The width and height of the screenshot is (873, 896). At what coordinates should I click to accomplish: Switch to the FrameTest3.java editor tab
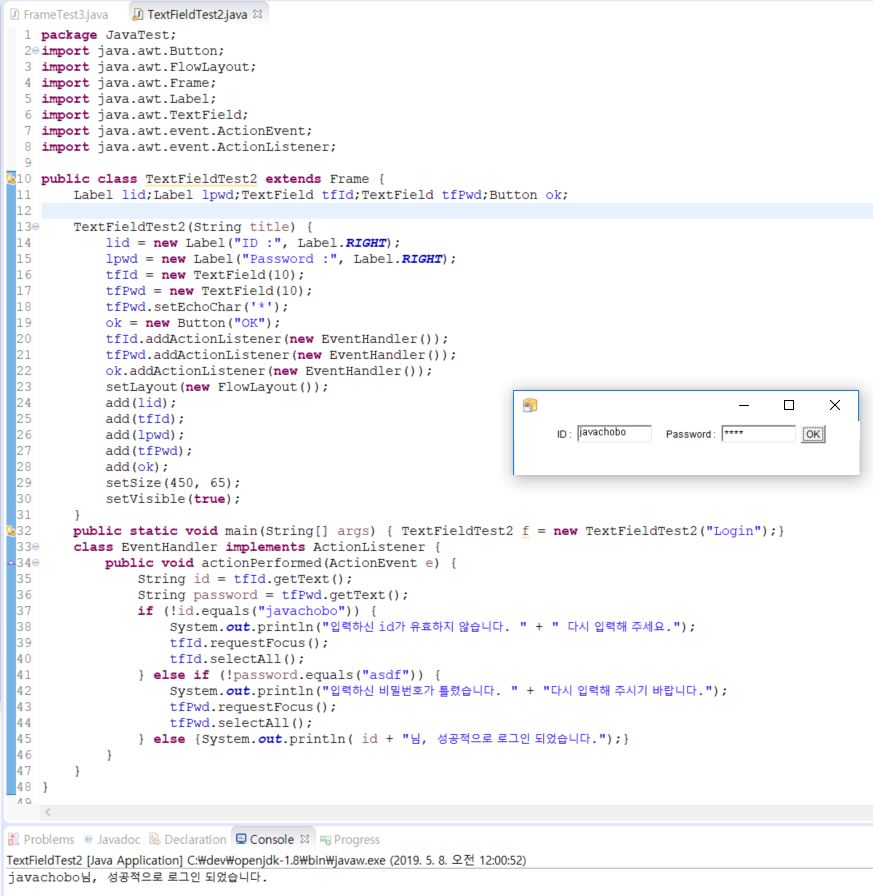[59, 14]
